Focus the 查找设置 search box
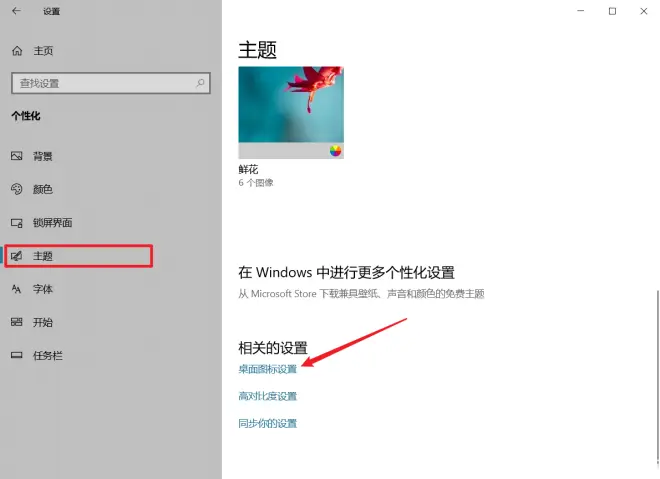This screenshot has width=660, height=479. click(x=111, y=83)
